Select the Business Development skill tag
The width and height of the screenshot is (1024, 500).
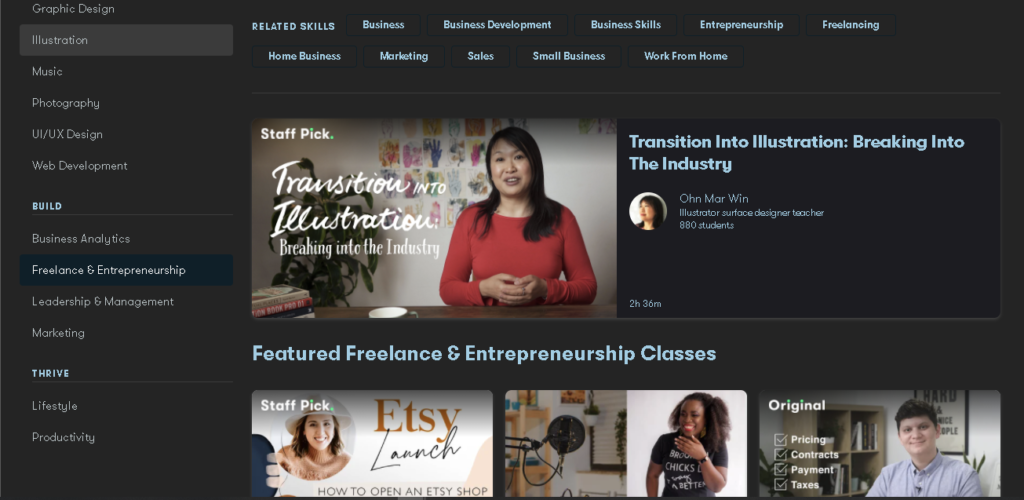click(x=497, y=25)
